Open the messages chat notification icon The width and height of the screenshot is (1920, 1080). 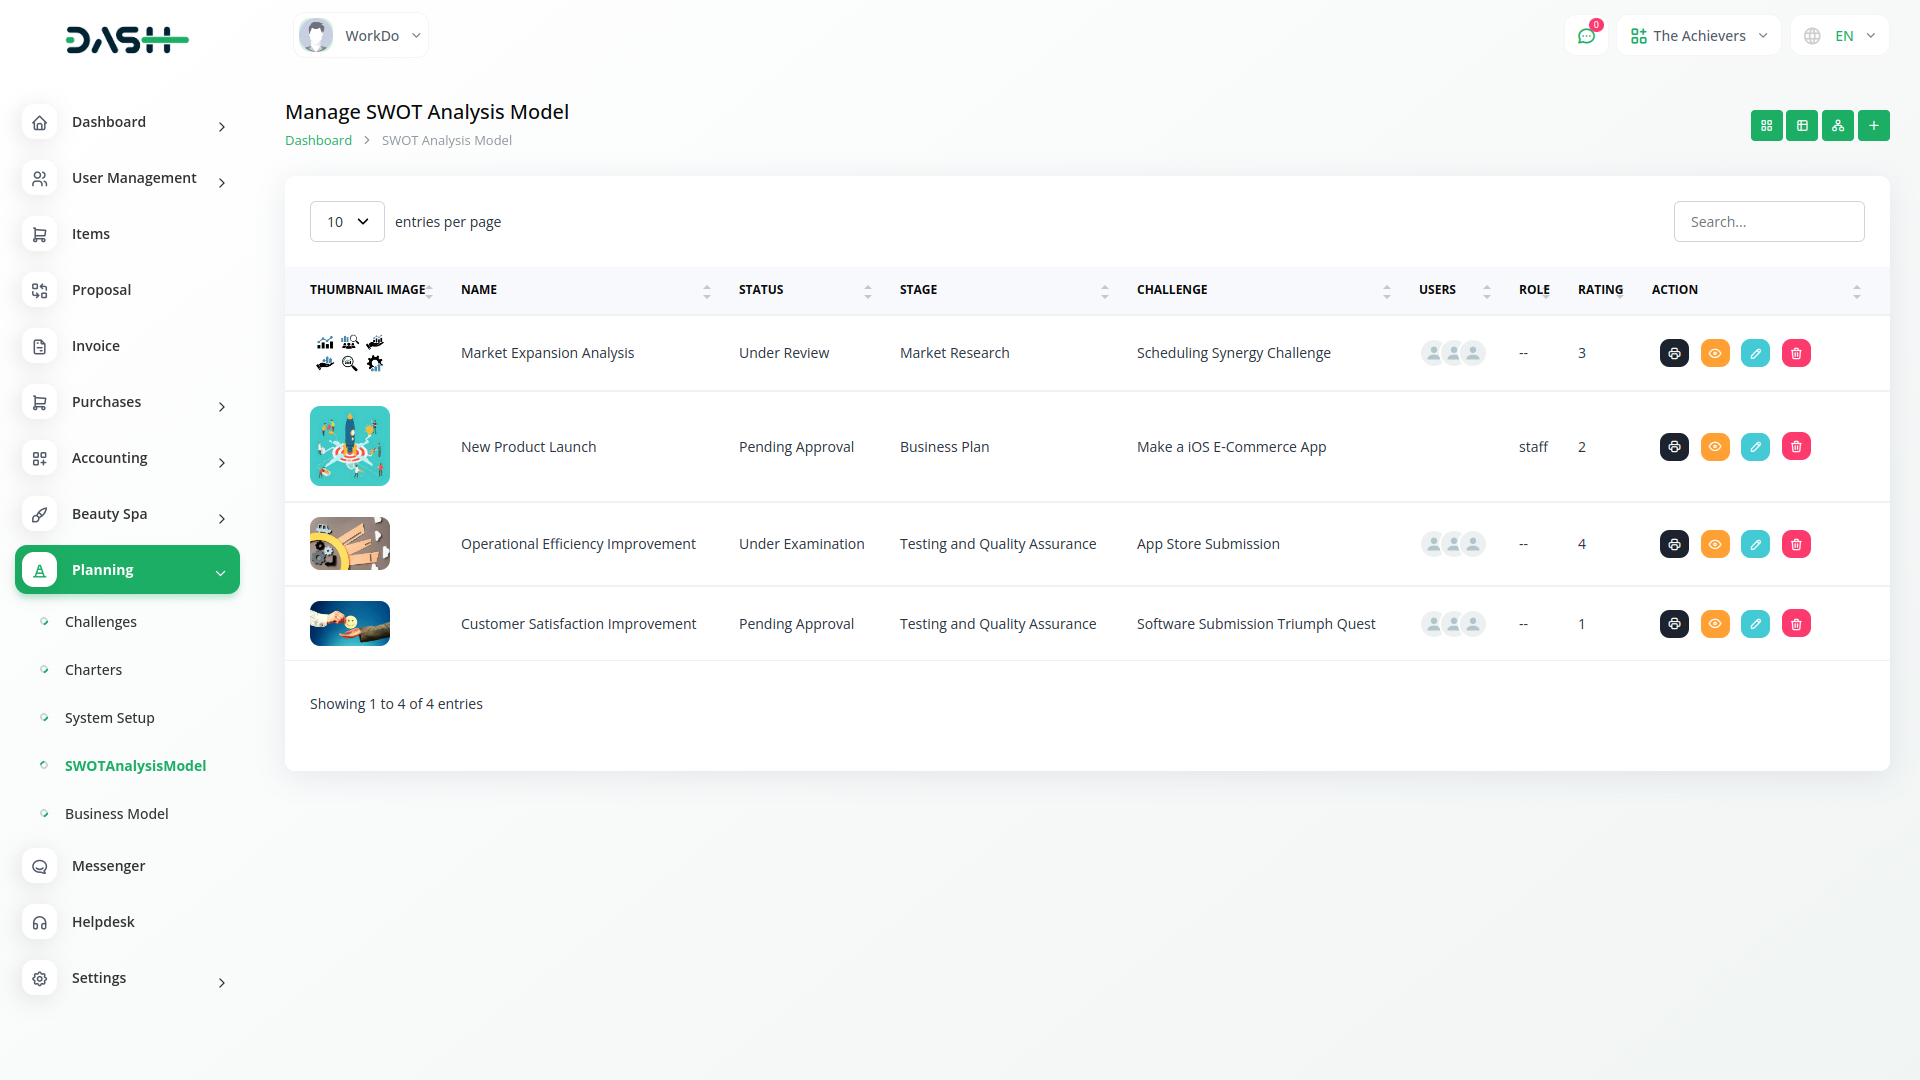pyautogui.click(x=1586, y=36)
